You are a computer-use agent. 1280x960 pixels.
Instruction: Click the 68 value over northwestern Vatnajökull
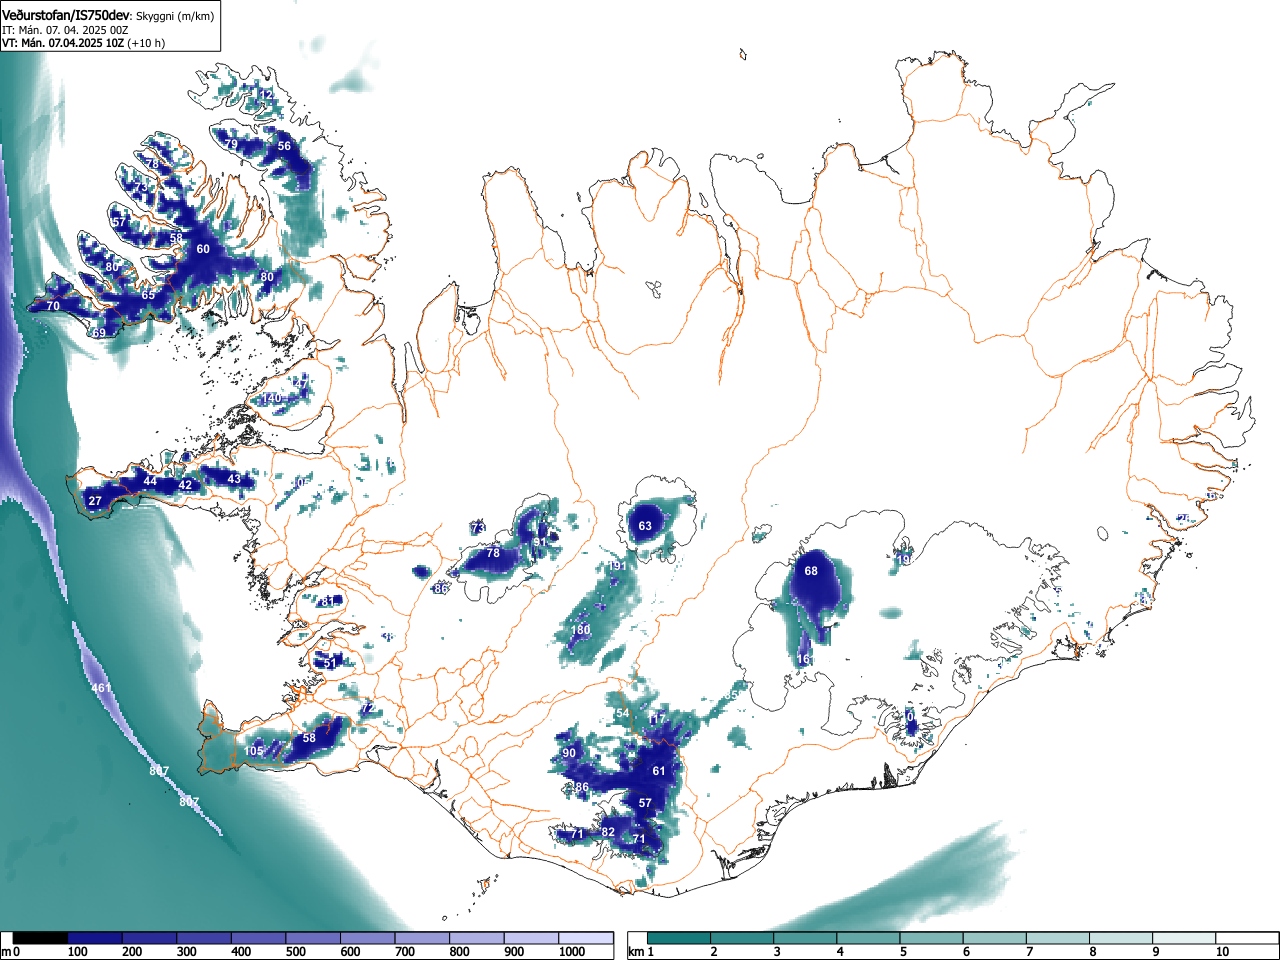811,571
